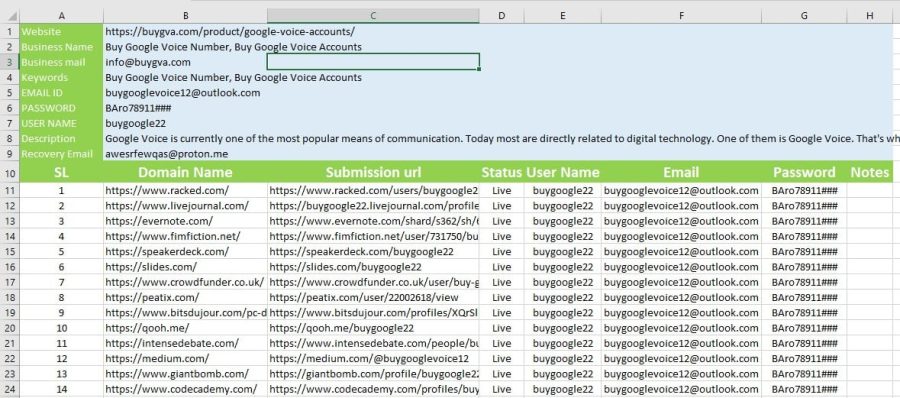The height and width of the screenshot is (398, 900).
Task: Click the bitsdujour.com domain cell
Action: (185, 313)
